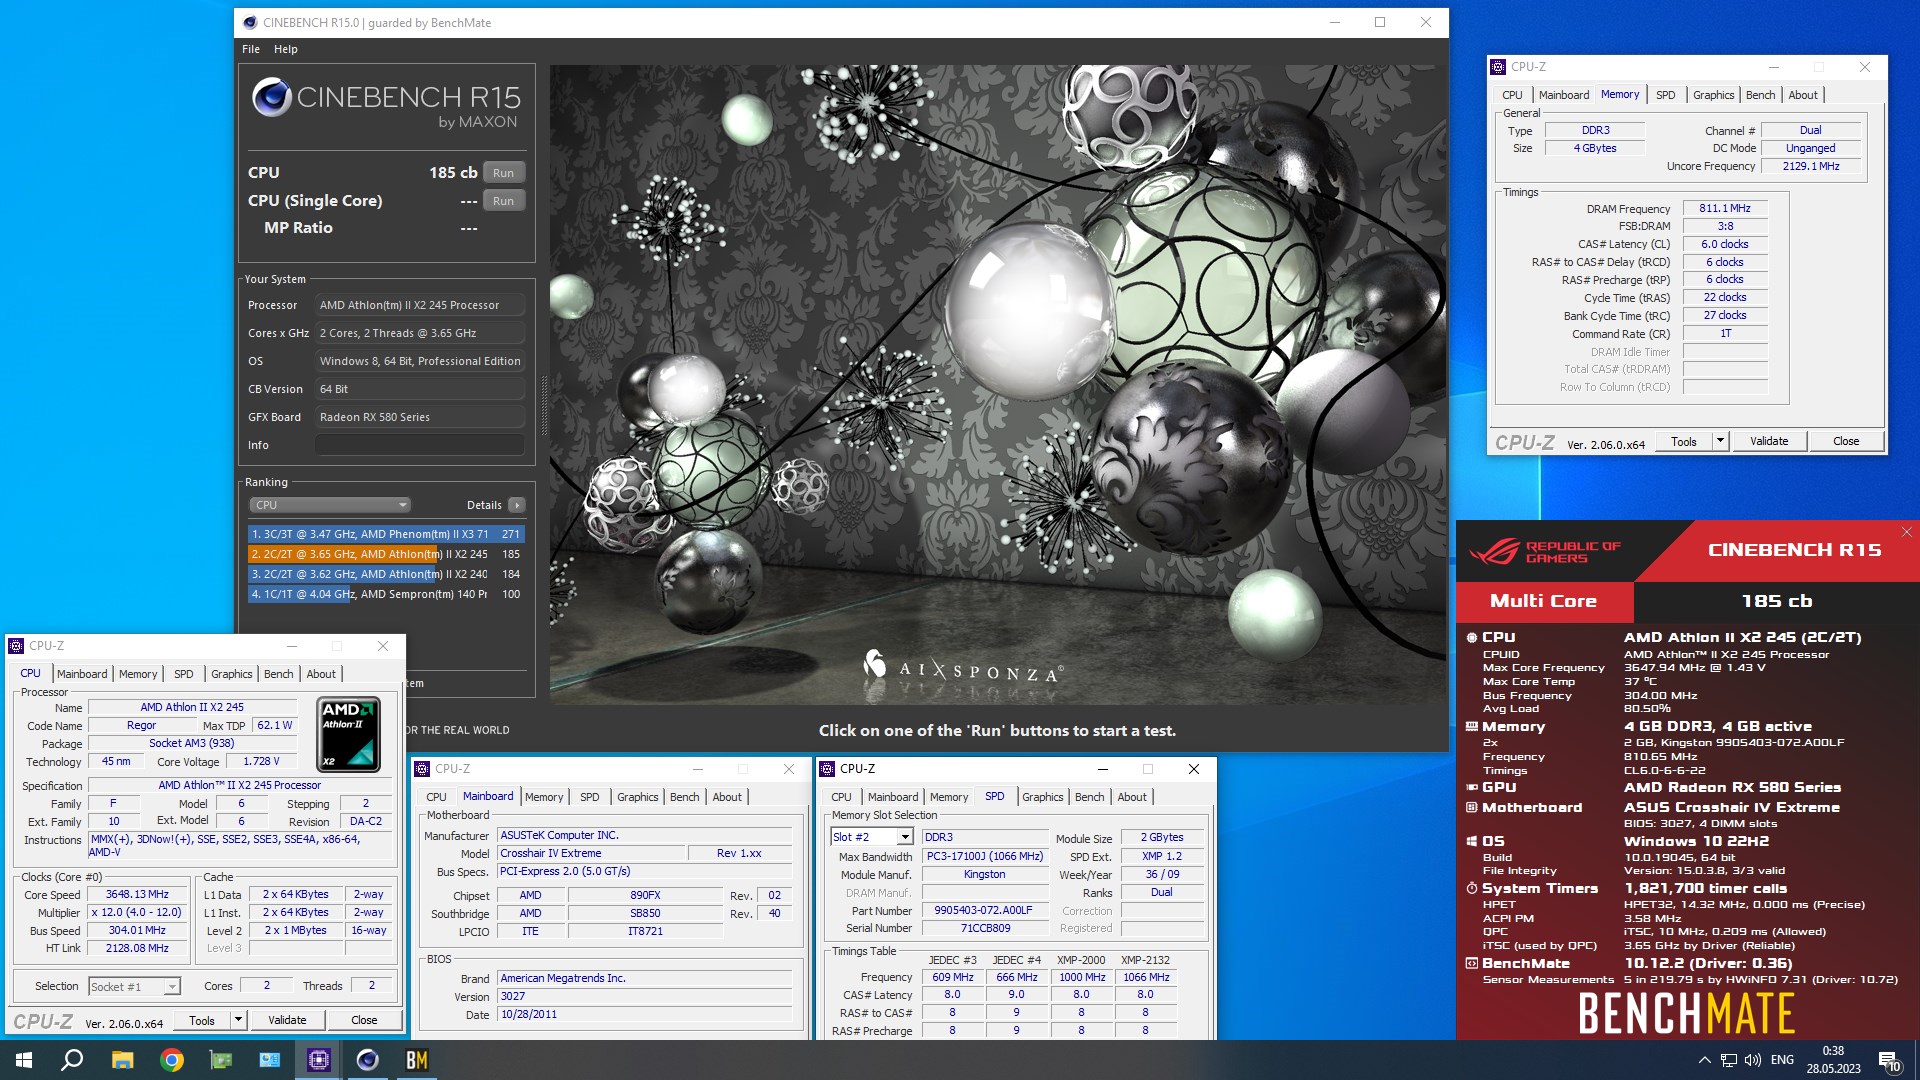
Task: Click the volume icon in the system tray
Action: [x=1753, y=1060]
